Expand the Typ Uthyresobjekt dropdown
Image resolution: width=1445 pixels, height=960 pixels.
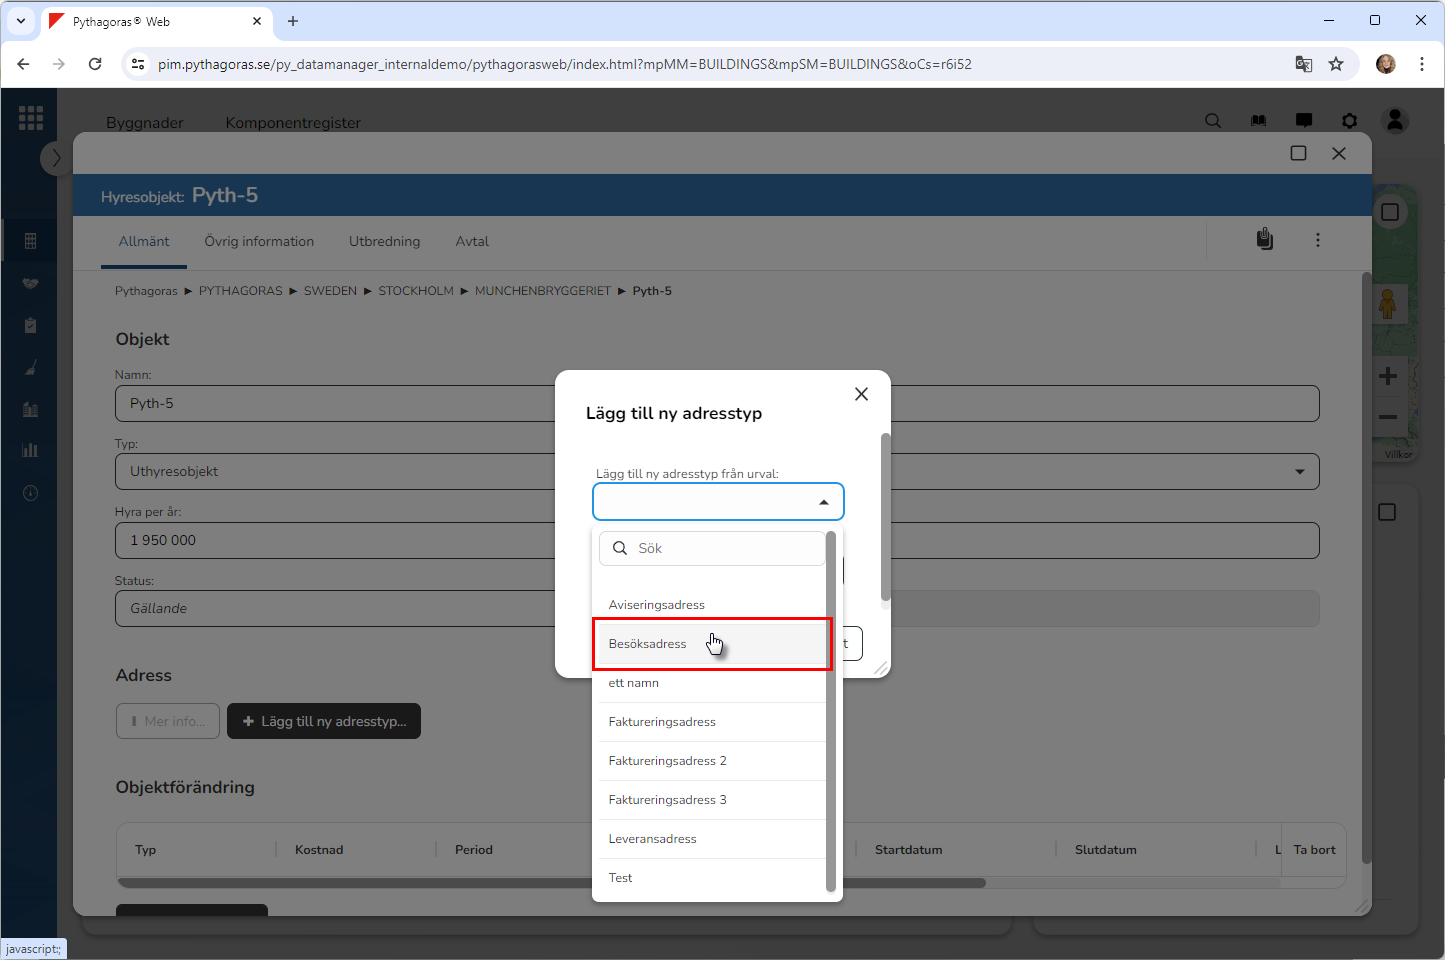click(x=1299, y=472)
